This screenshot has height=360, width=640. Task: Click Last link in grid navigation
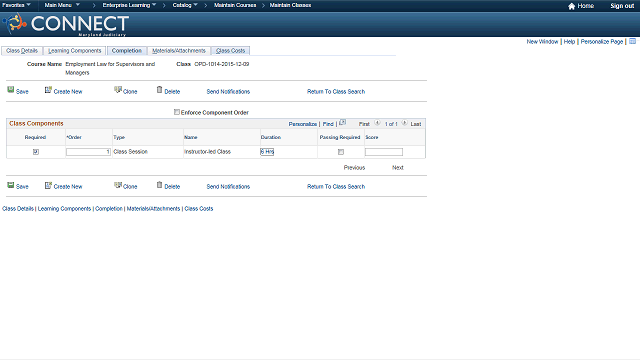[416, 124]
